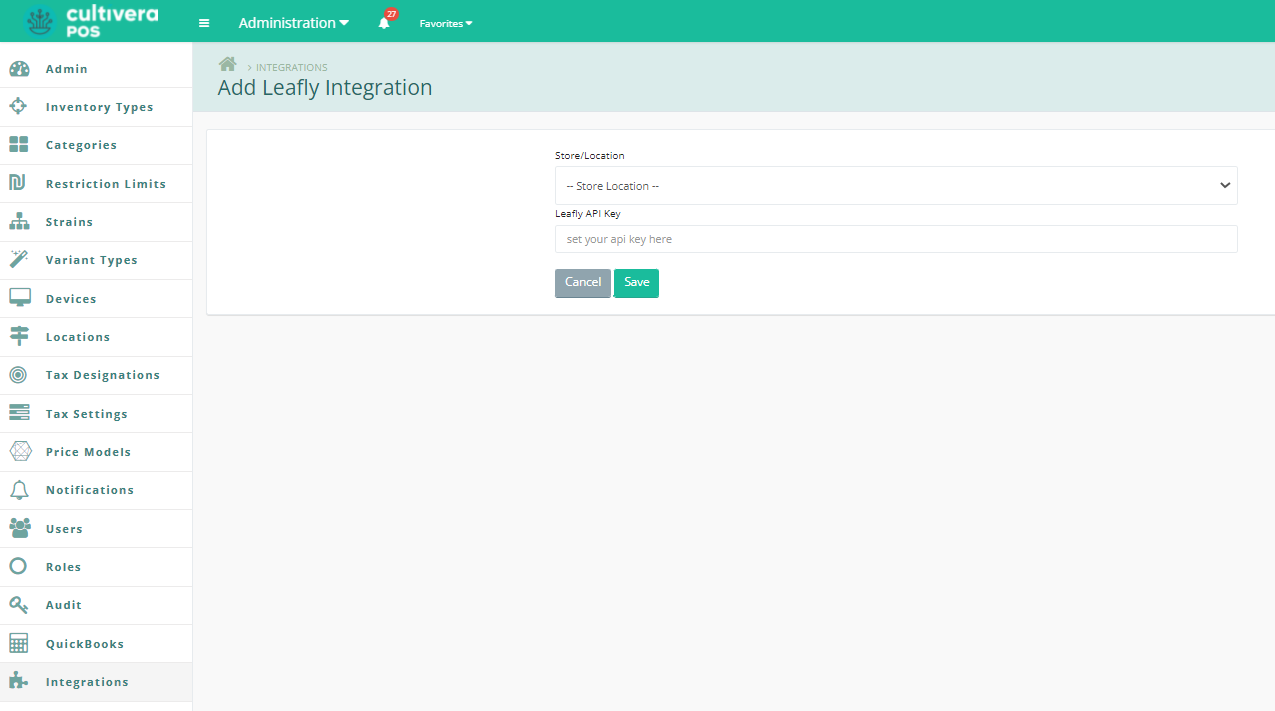1275x711 pixels.
Task: Click the 'Add Leafly Integration' heading
Action: click(325, 87)
